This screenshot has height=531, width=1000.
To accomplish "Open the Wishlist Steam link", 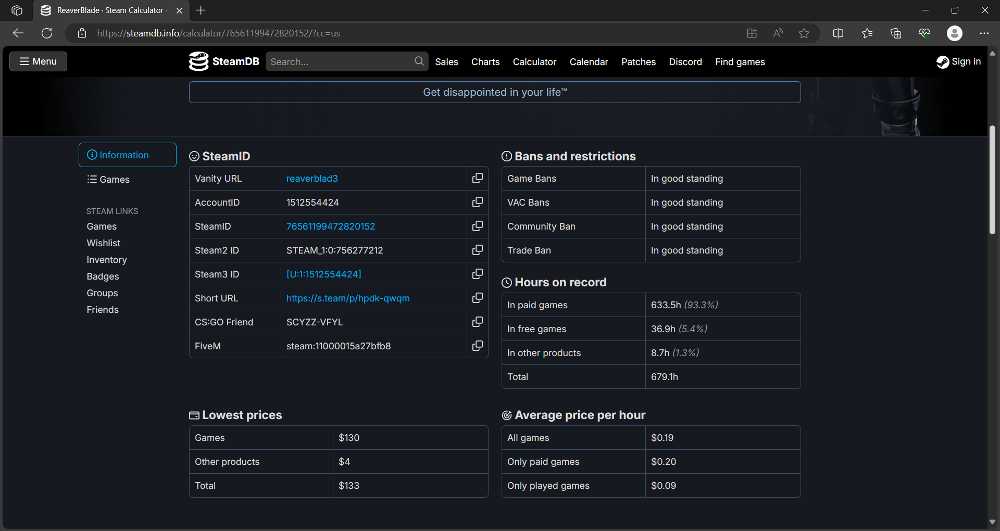I will (103, 243).
